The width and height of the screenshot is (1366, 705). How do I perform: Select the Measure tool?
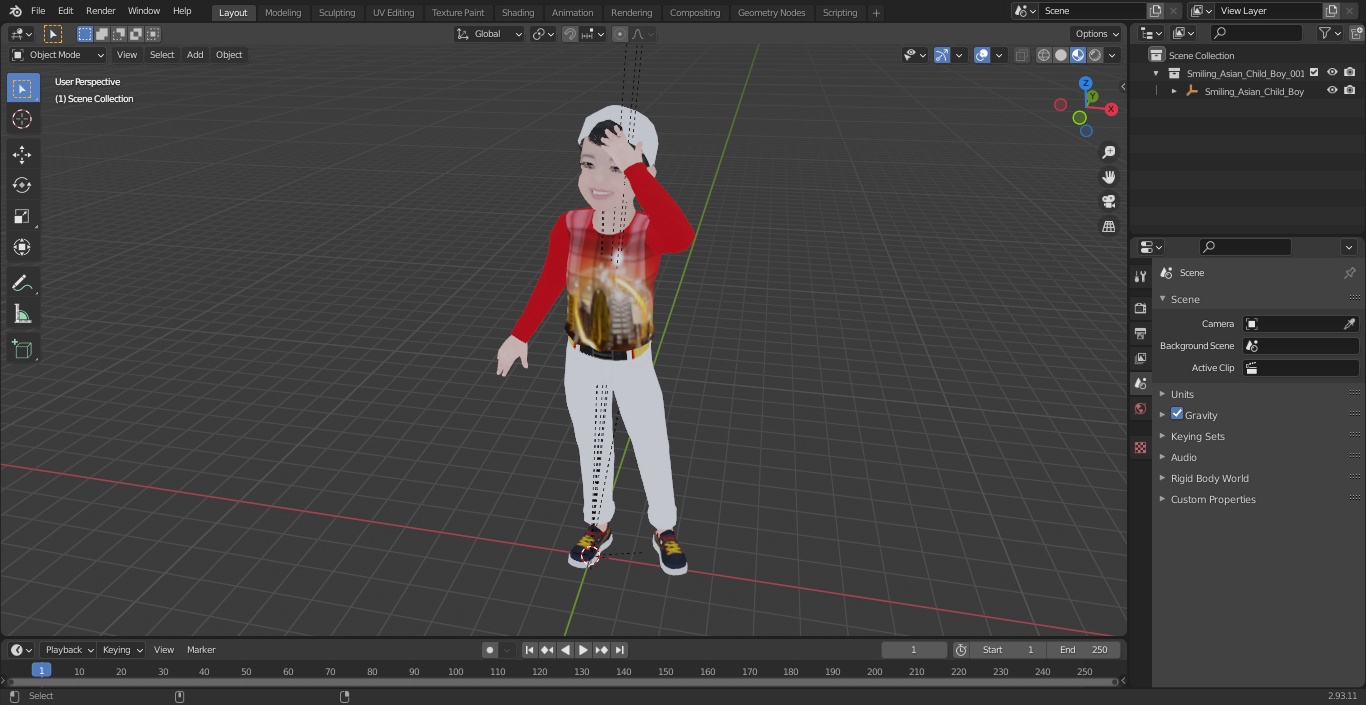pos(22,314)
